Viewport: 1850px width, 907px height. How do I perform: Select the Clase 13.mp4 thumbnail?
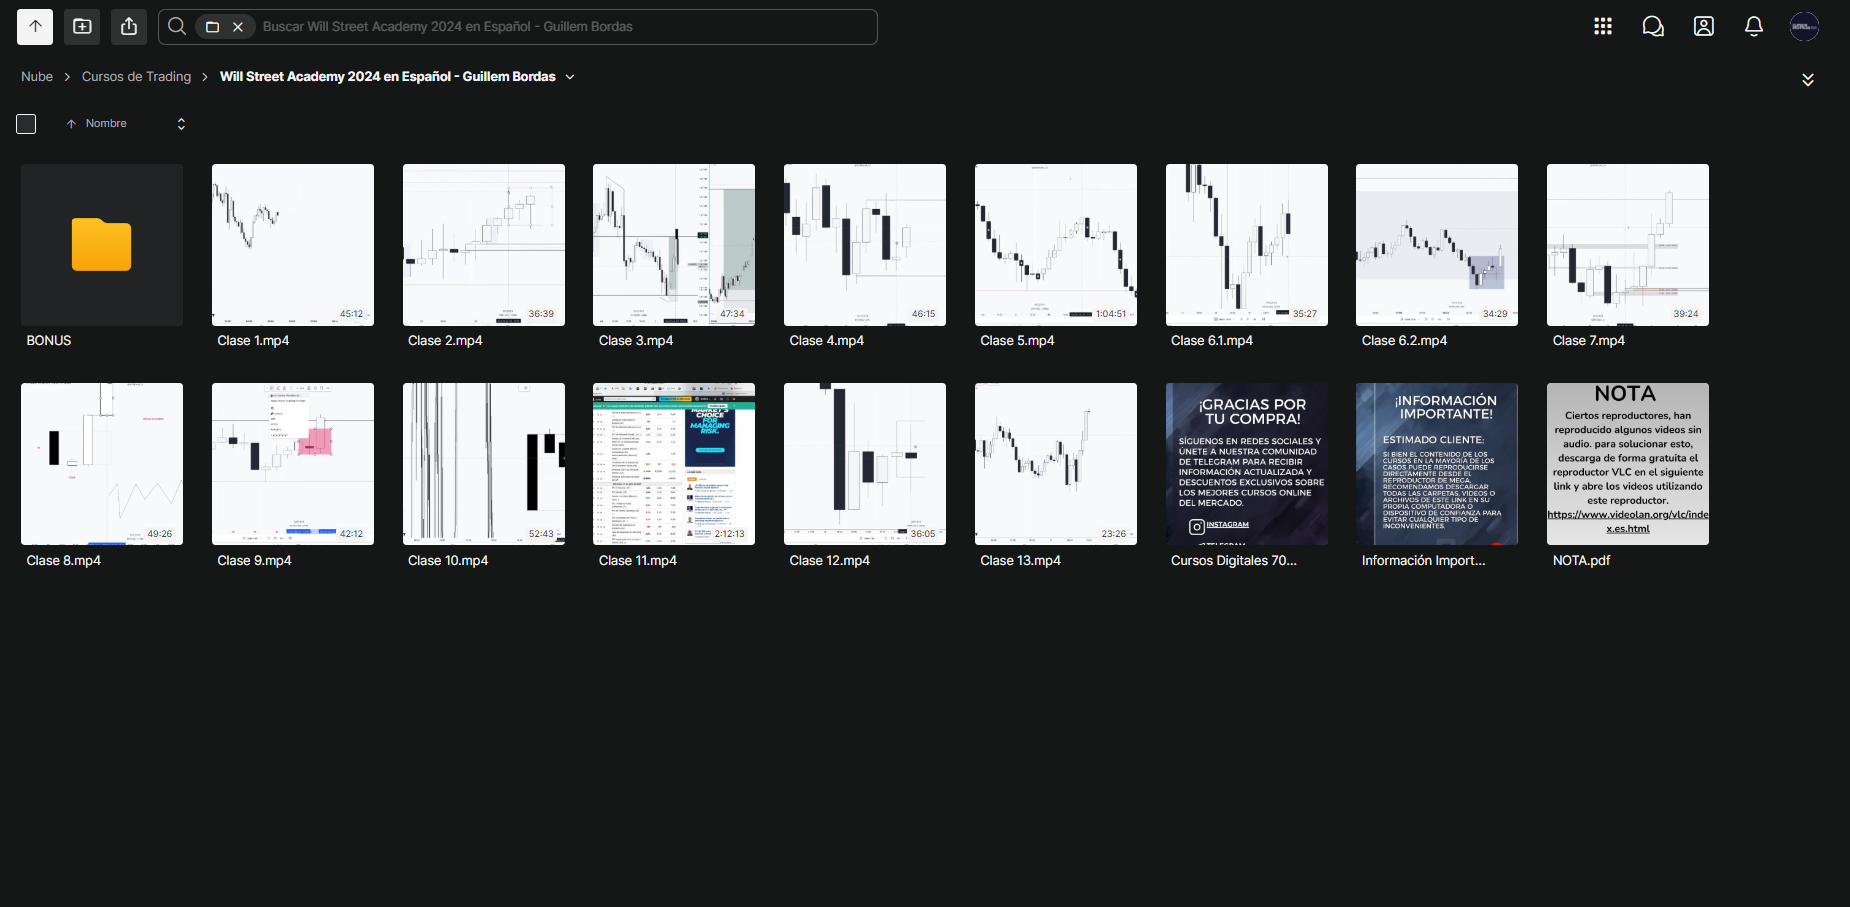pyautogui.click(x=1056, y=464)
